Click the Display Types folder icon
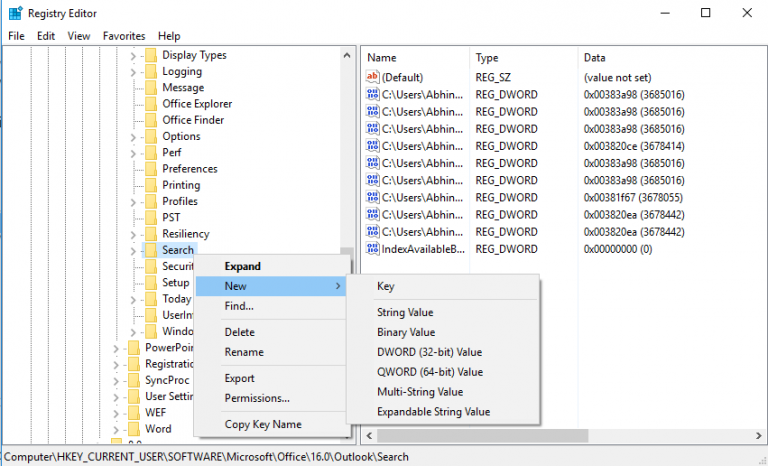Image resolution: width=768 pixels, height=466 pixels. click(x=151, y=55)
